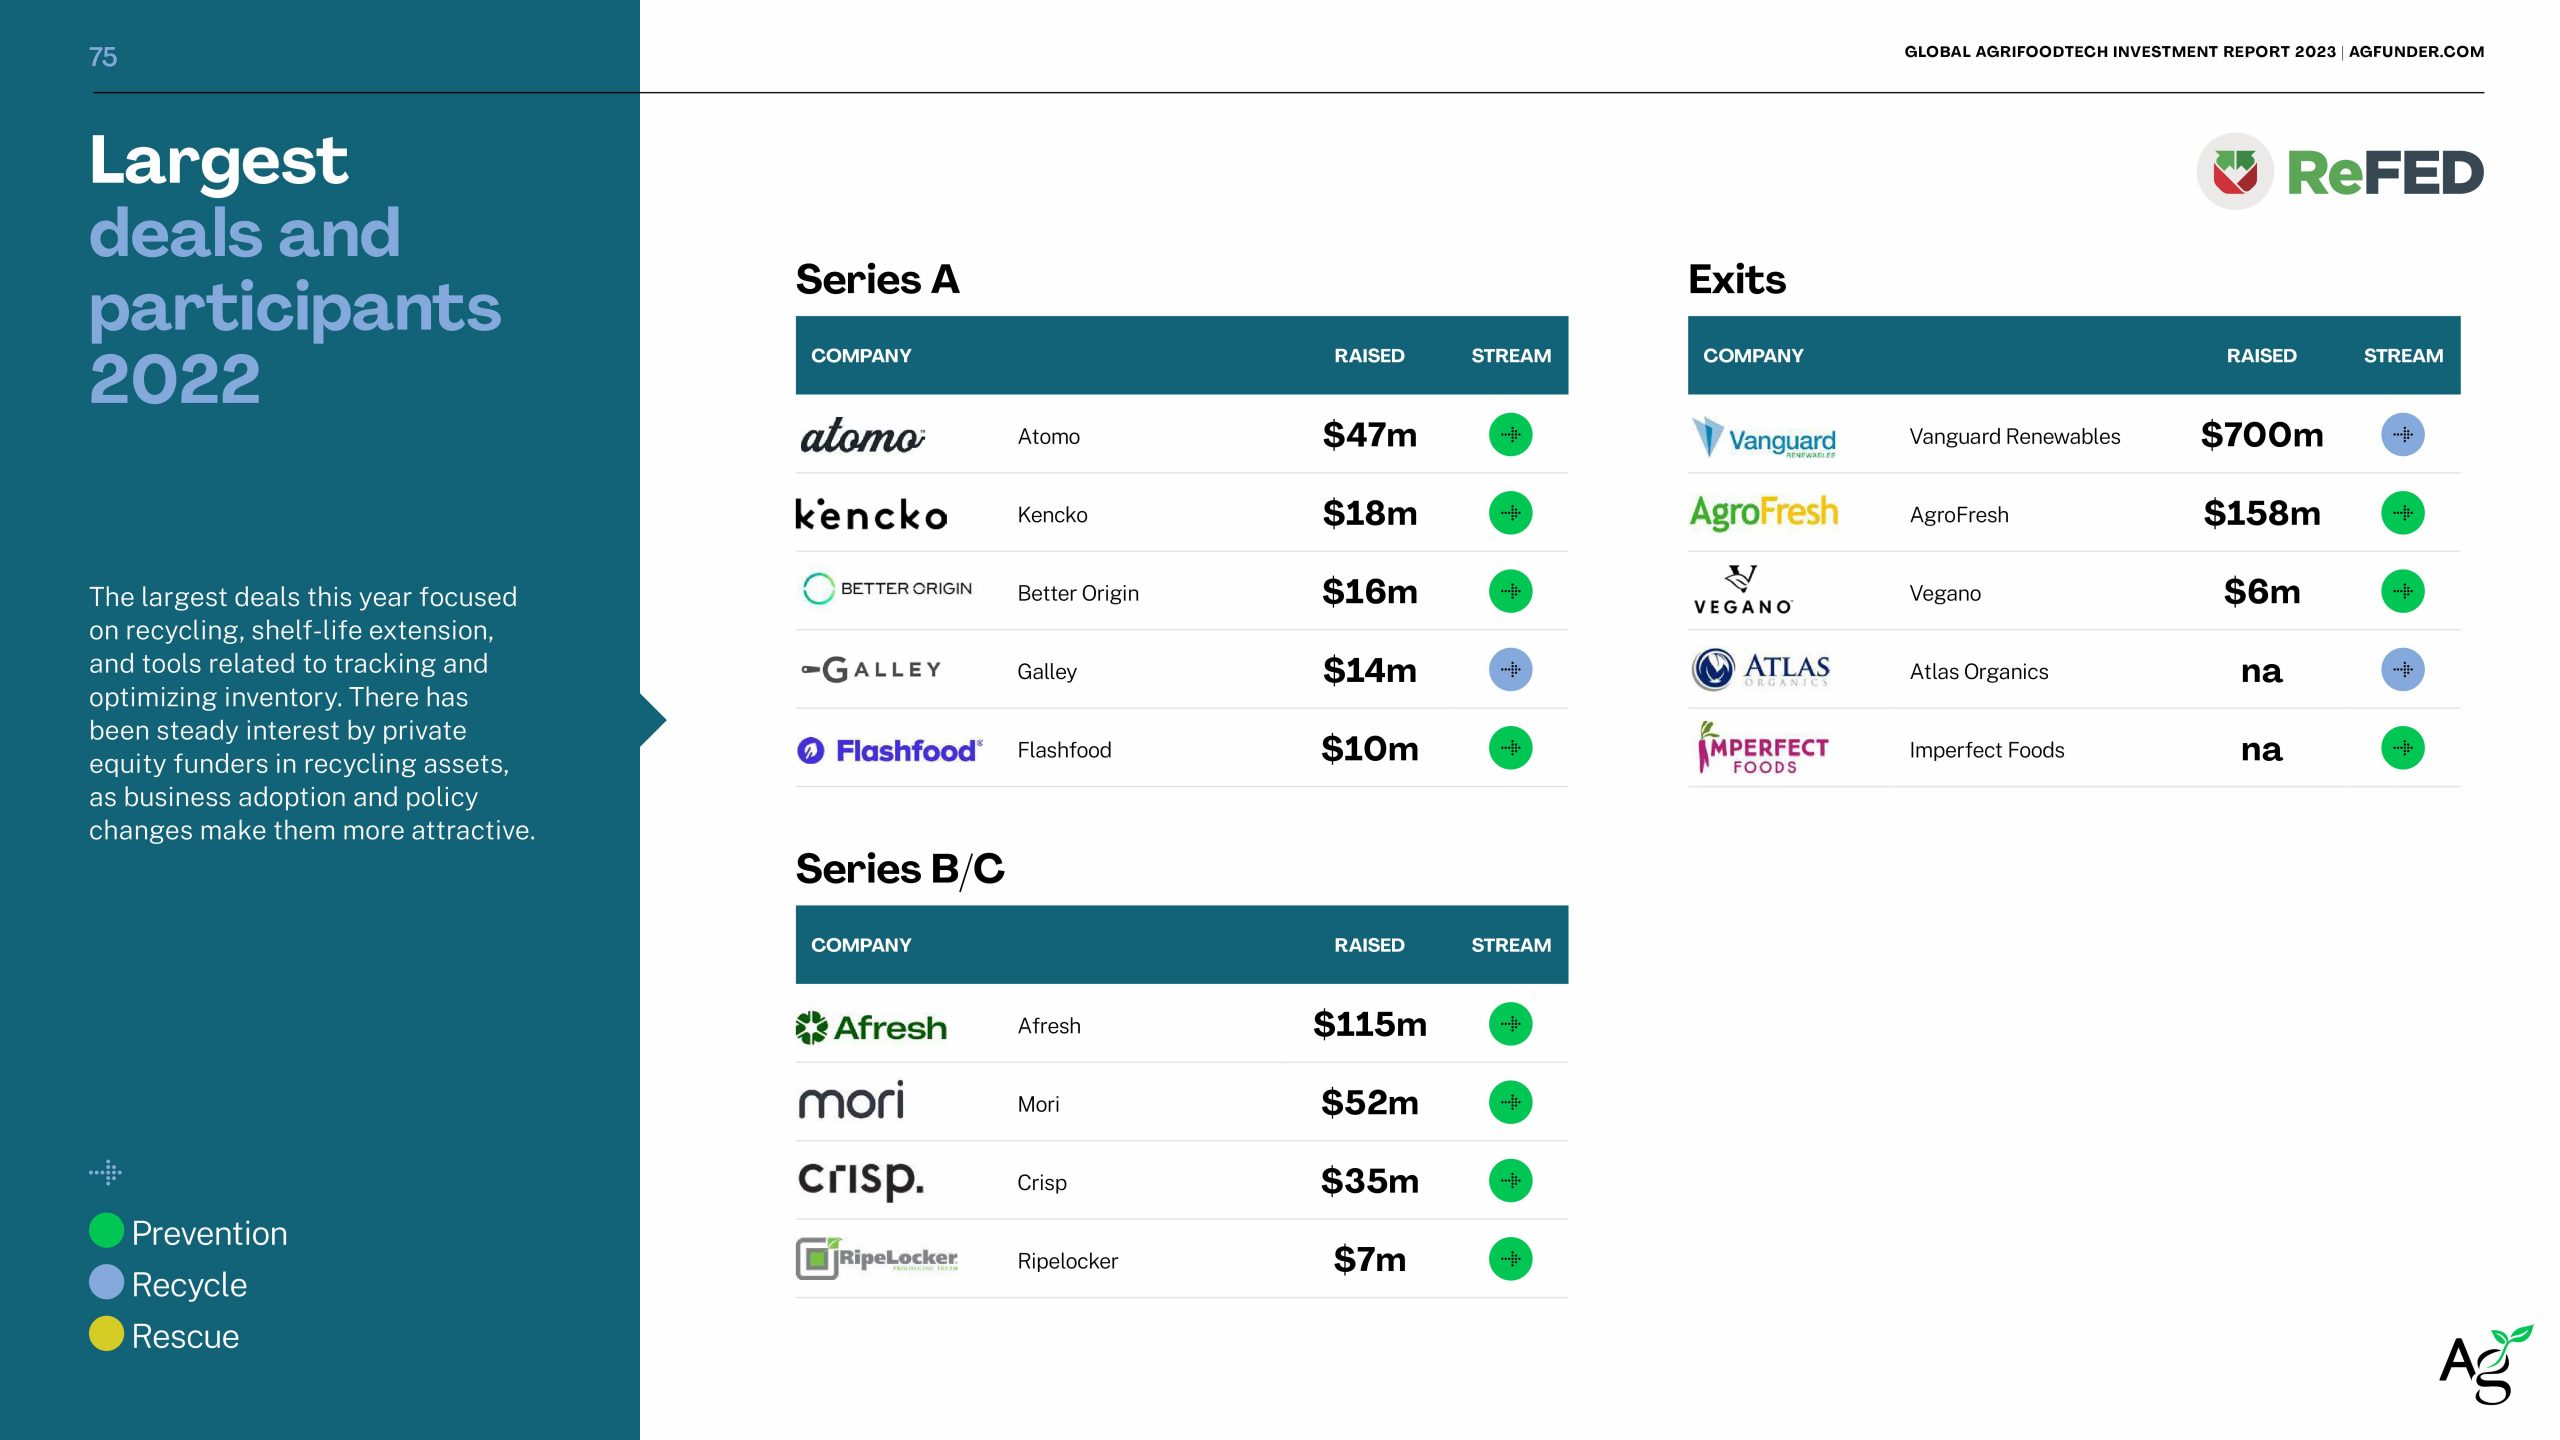Click the Largest deals title text
Screen dimensions: 2560x1440
(295, 269)
